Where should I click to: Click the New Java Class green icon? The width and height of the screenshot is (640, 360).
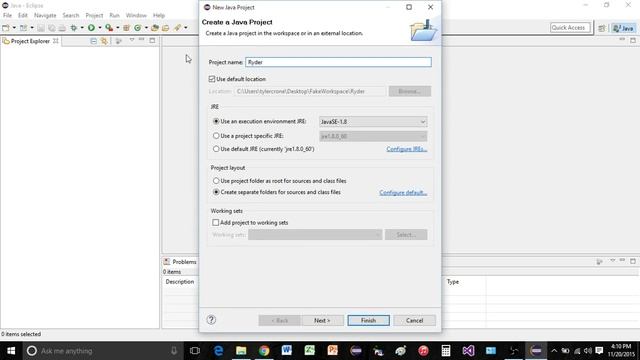click(x=138, y=28)
